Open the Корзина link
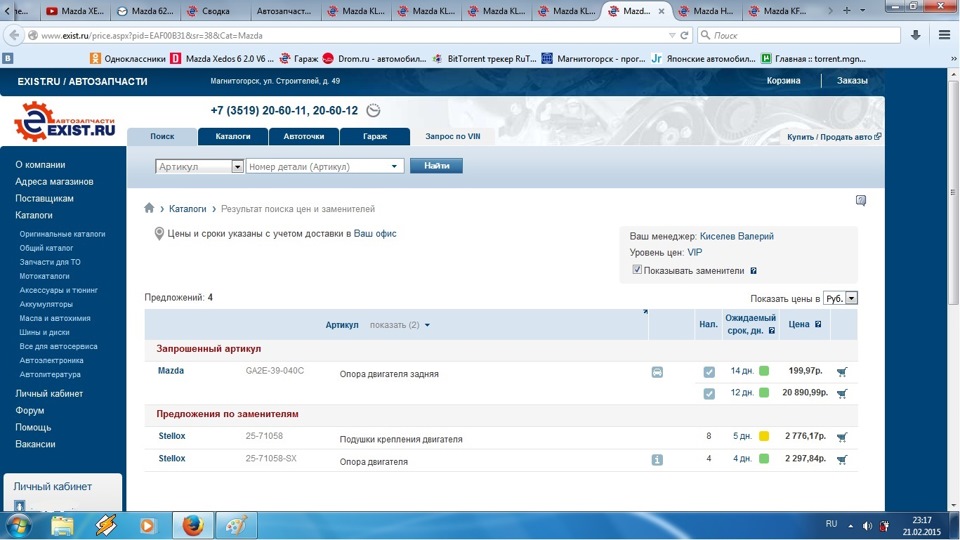The height and width of the screenshot is (540, 960). point(783,81)
